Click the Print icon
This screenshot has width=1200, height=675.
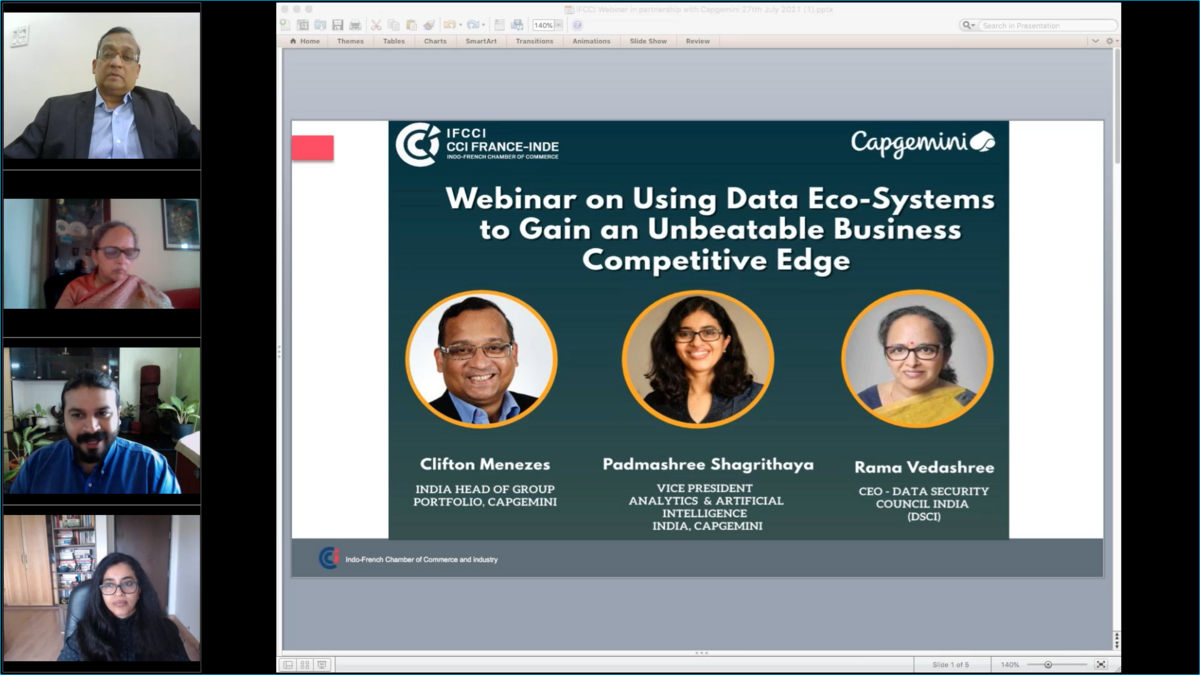pyautogui.click(x=354, y=25)
